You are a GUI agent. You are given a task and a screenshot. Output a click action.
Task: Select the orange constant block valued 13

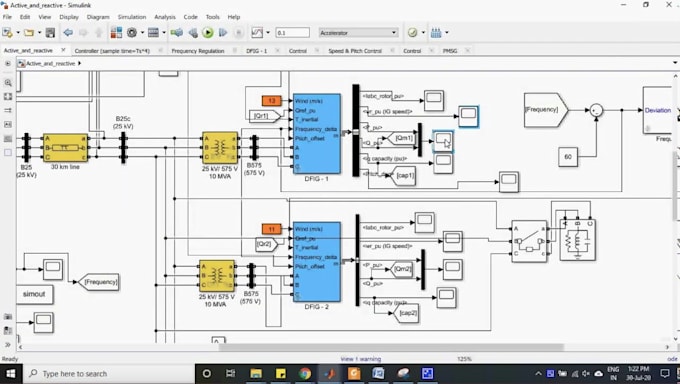271,101
